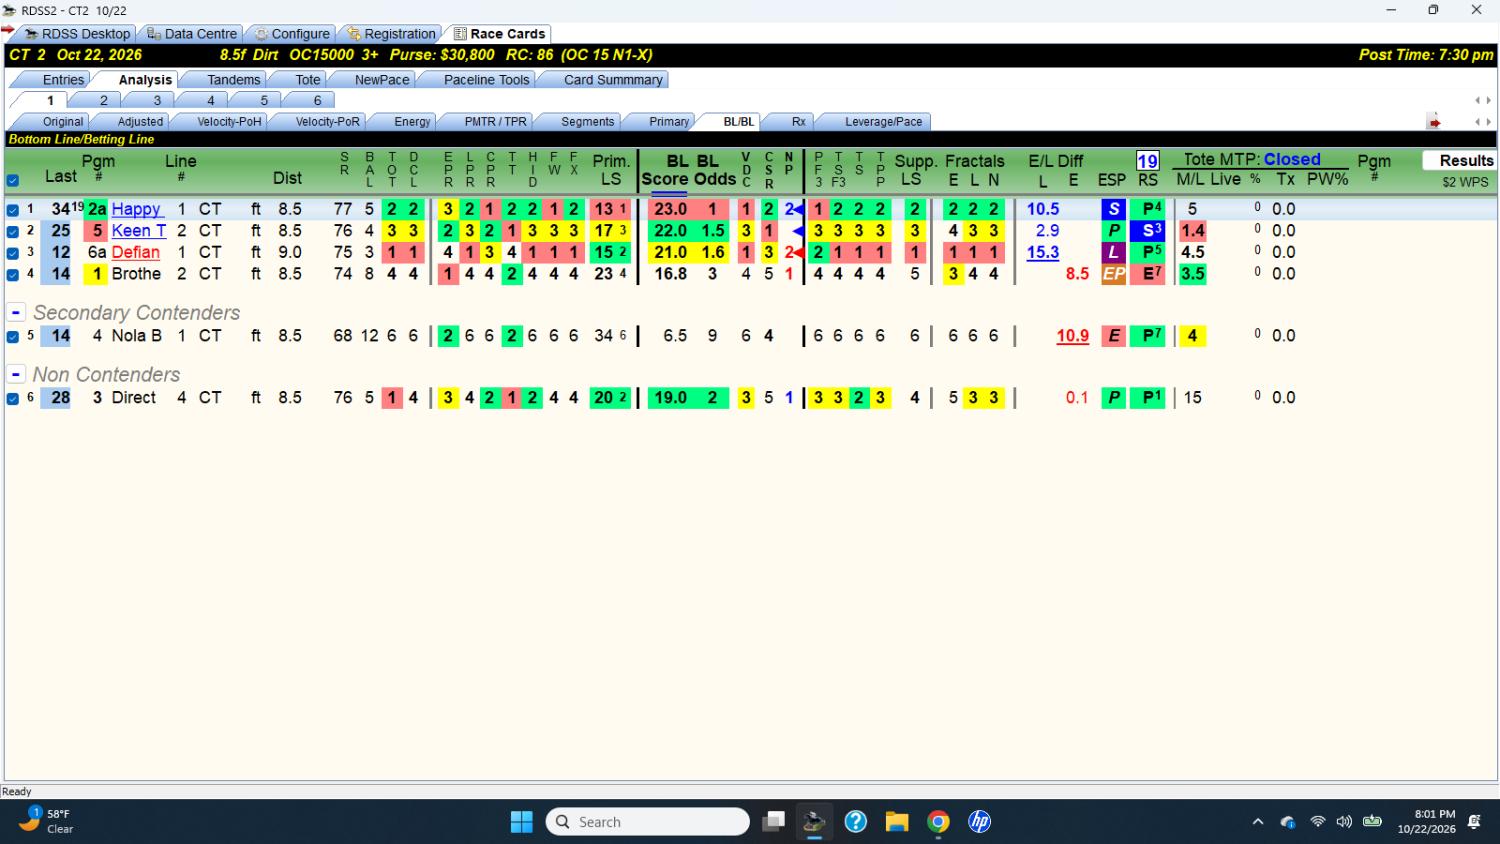Open the Keen T horse name link

tap(139, 231)
